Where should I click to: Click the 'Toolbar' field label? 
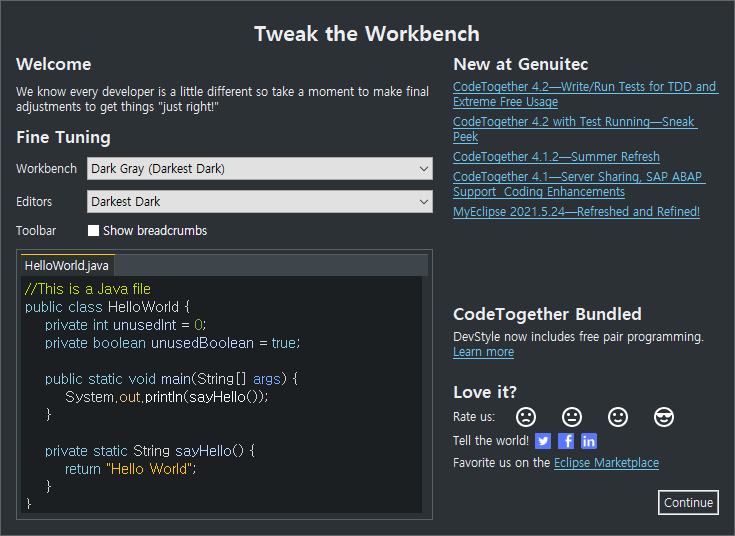pyautogui.click(x=36, y=231)
